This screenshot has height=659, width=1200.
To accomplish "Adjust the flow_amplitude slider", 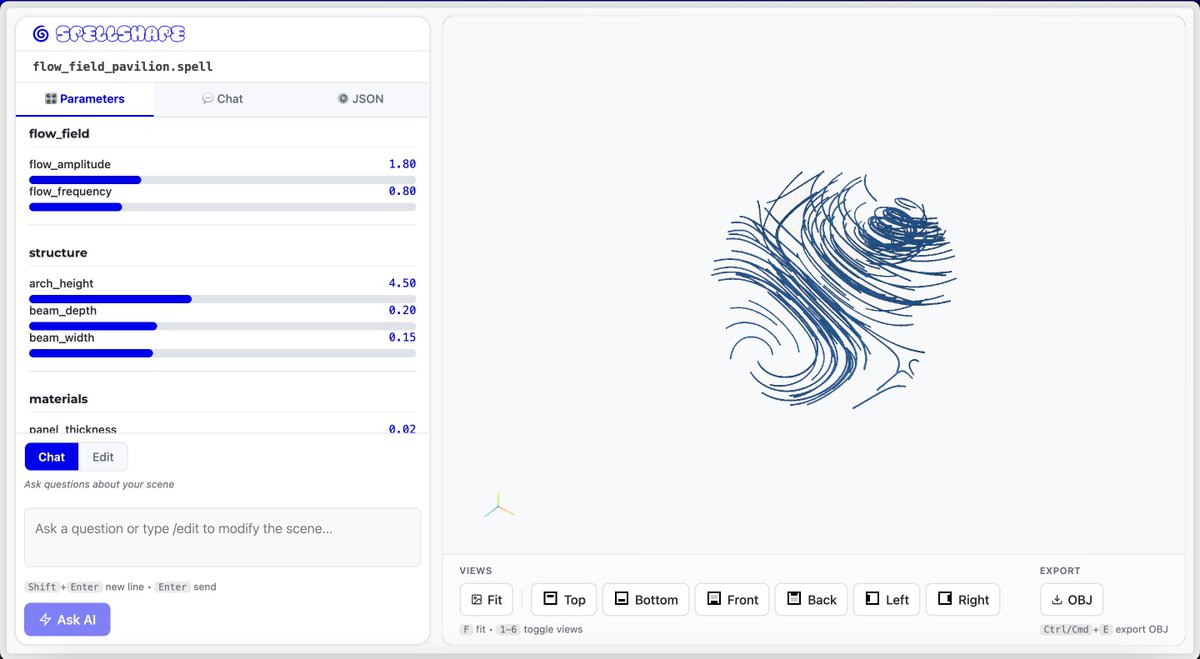I will (222, 180).
